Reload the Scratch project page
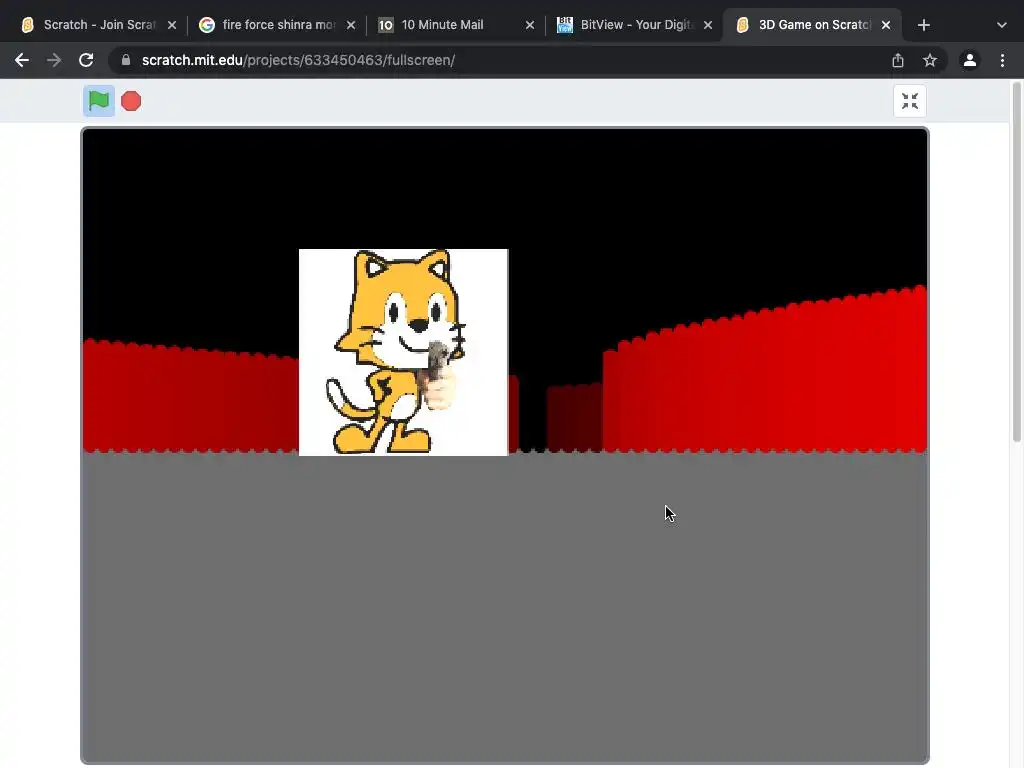The image size is (1024, 768). 86,60
